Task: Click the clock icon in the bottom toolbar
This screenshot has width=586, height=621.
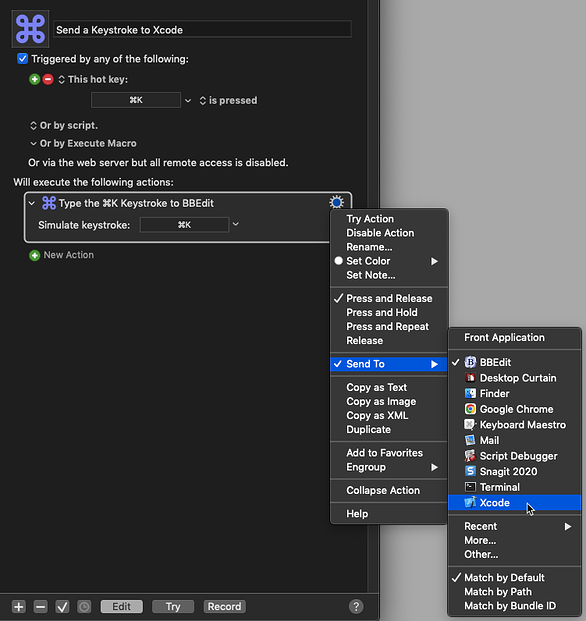Action: click(84, 606)
